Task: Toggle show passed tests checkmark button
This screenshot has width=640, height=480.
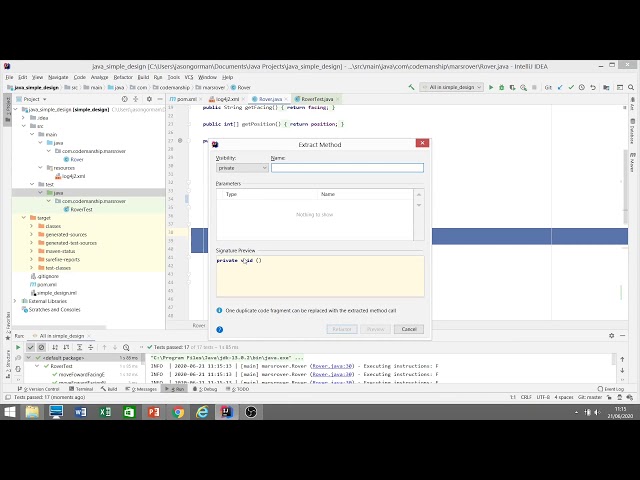Action: pos(30,347)
